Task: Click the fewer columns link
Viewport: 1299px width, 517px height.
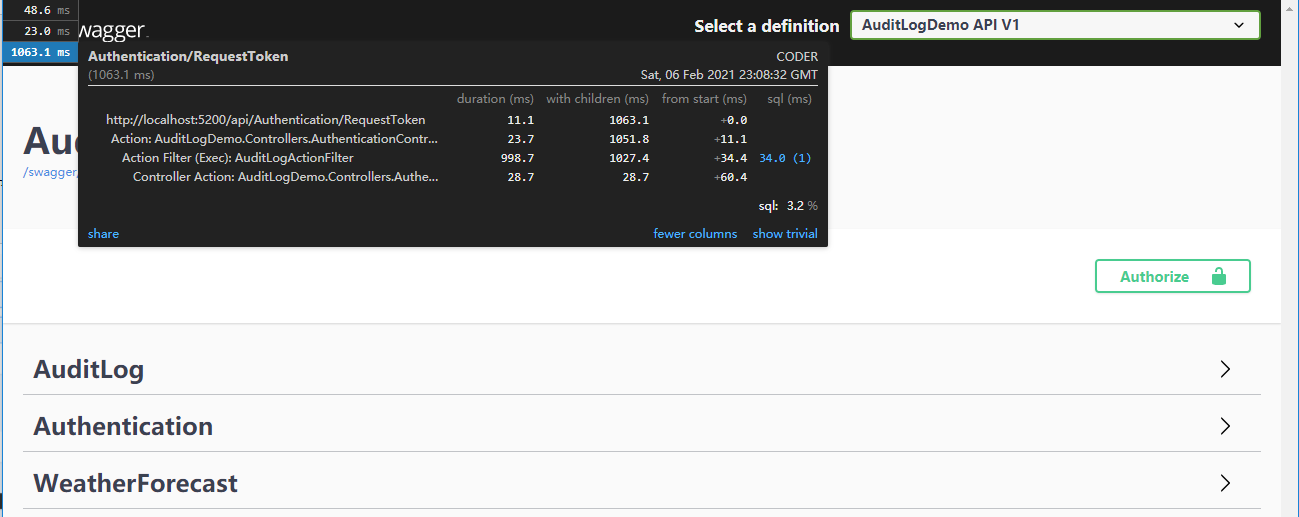Action: coord(695,234)
